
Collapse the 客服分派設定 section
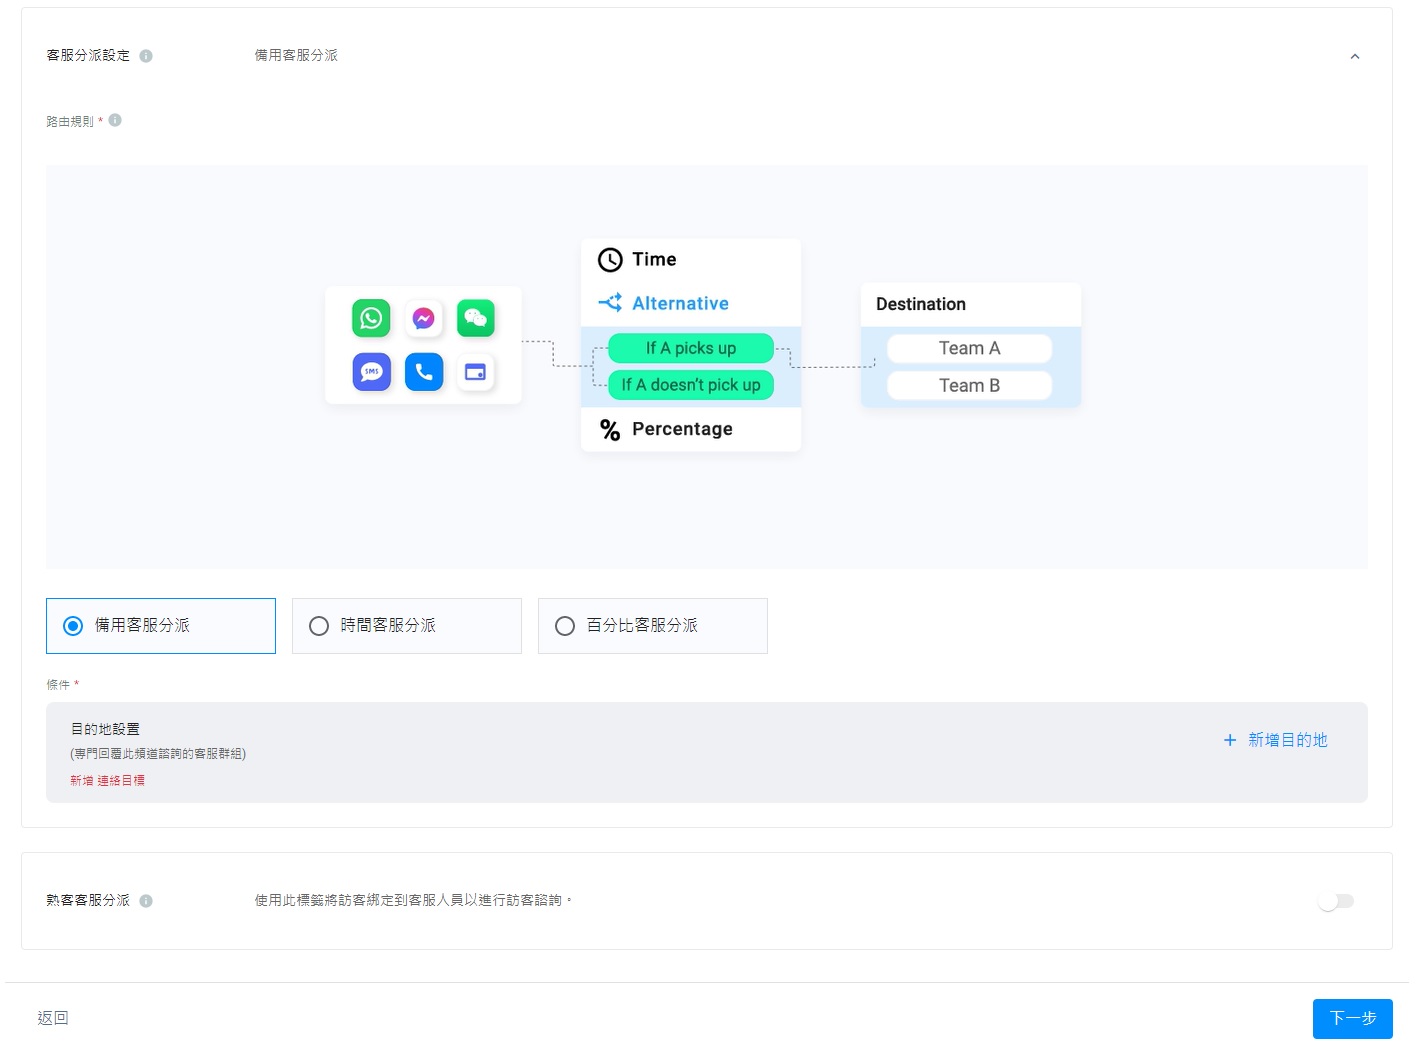(1355, 56)
